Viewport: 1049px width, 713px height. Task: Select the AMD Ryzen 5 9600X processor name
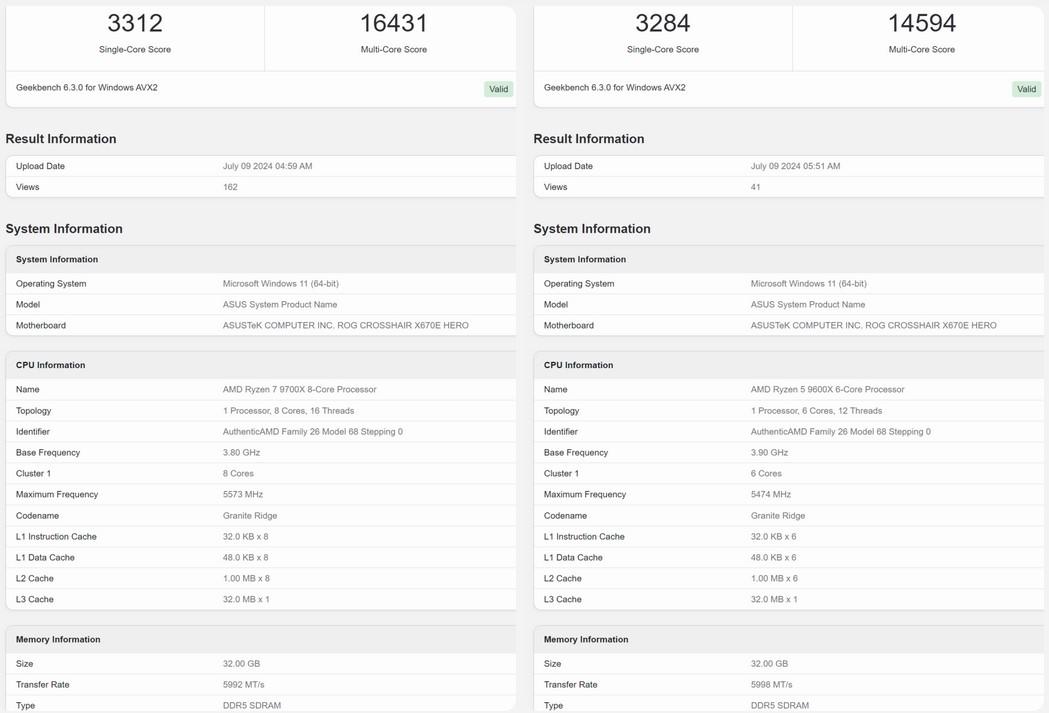point(827,389)
